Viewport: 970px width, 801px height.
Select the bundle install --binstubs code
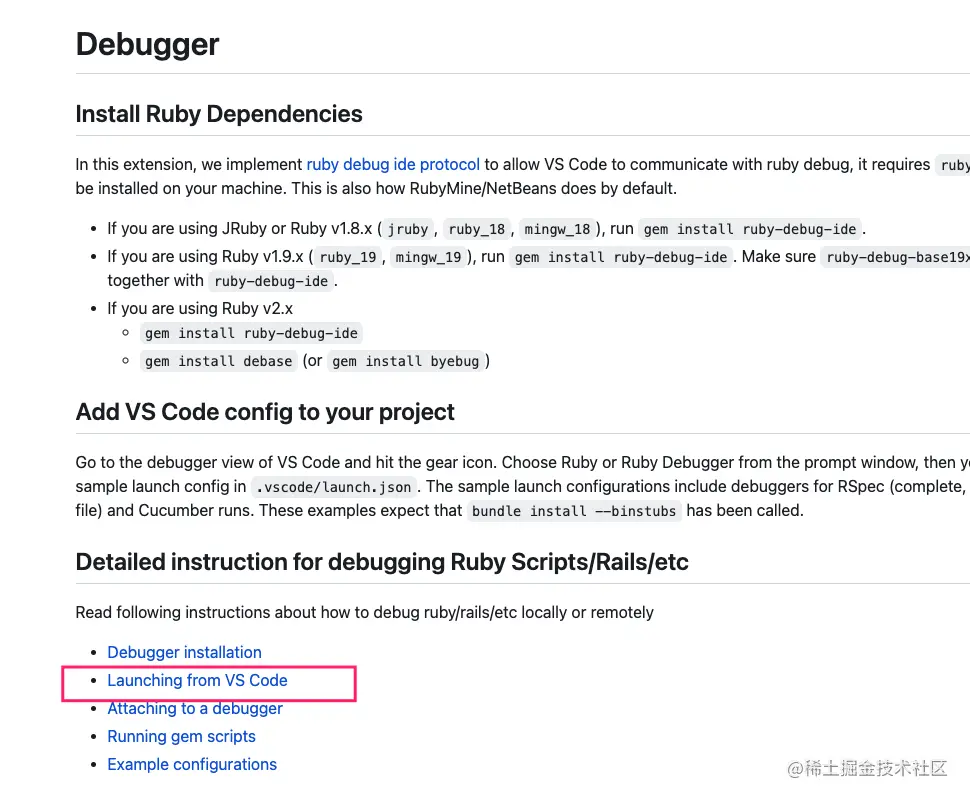tap(574, 511)
